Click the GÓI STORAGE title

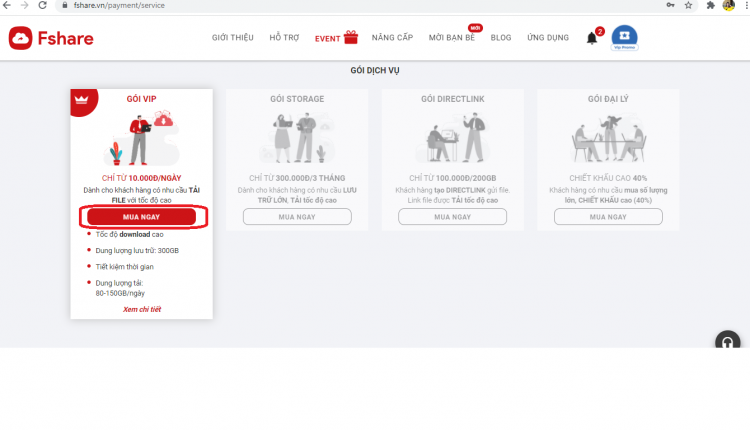(297, 99)
